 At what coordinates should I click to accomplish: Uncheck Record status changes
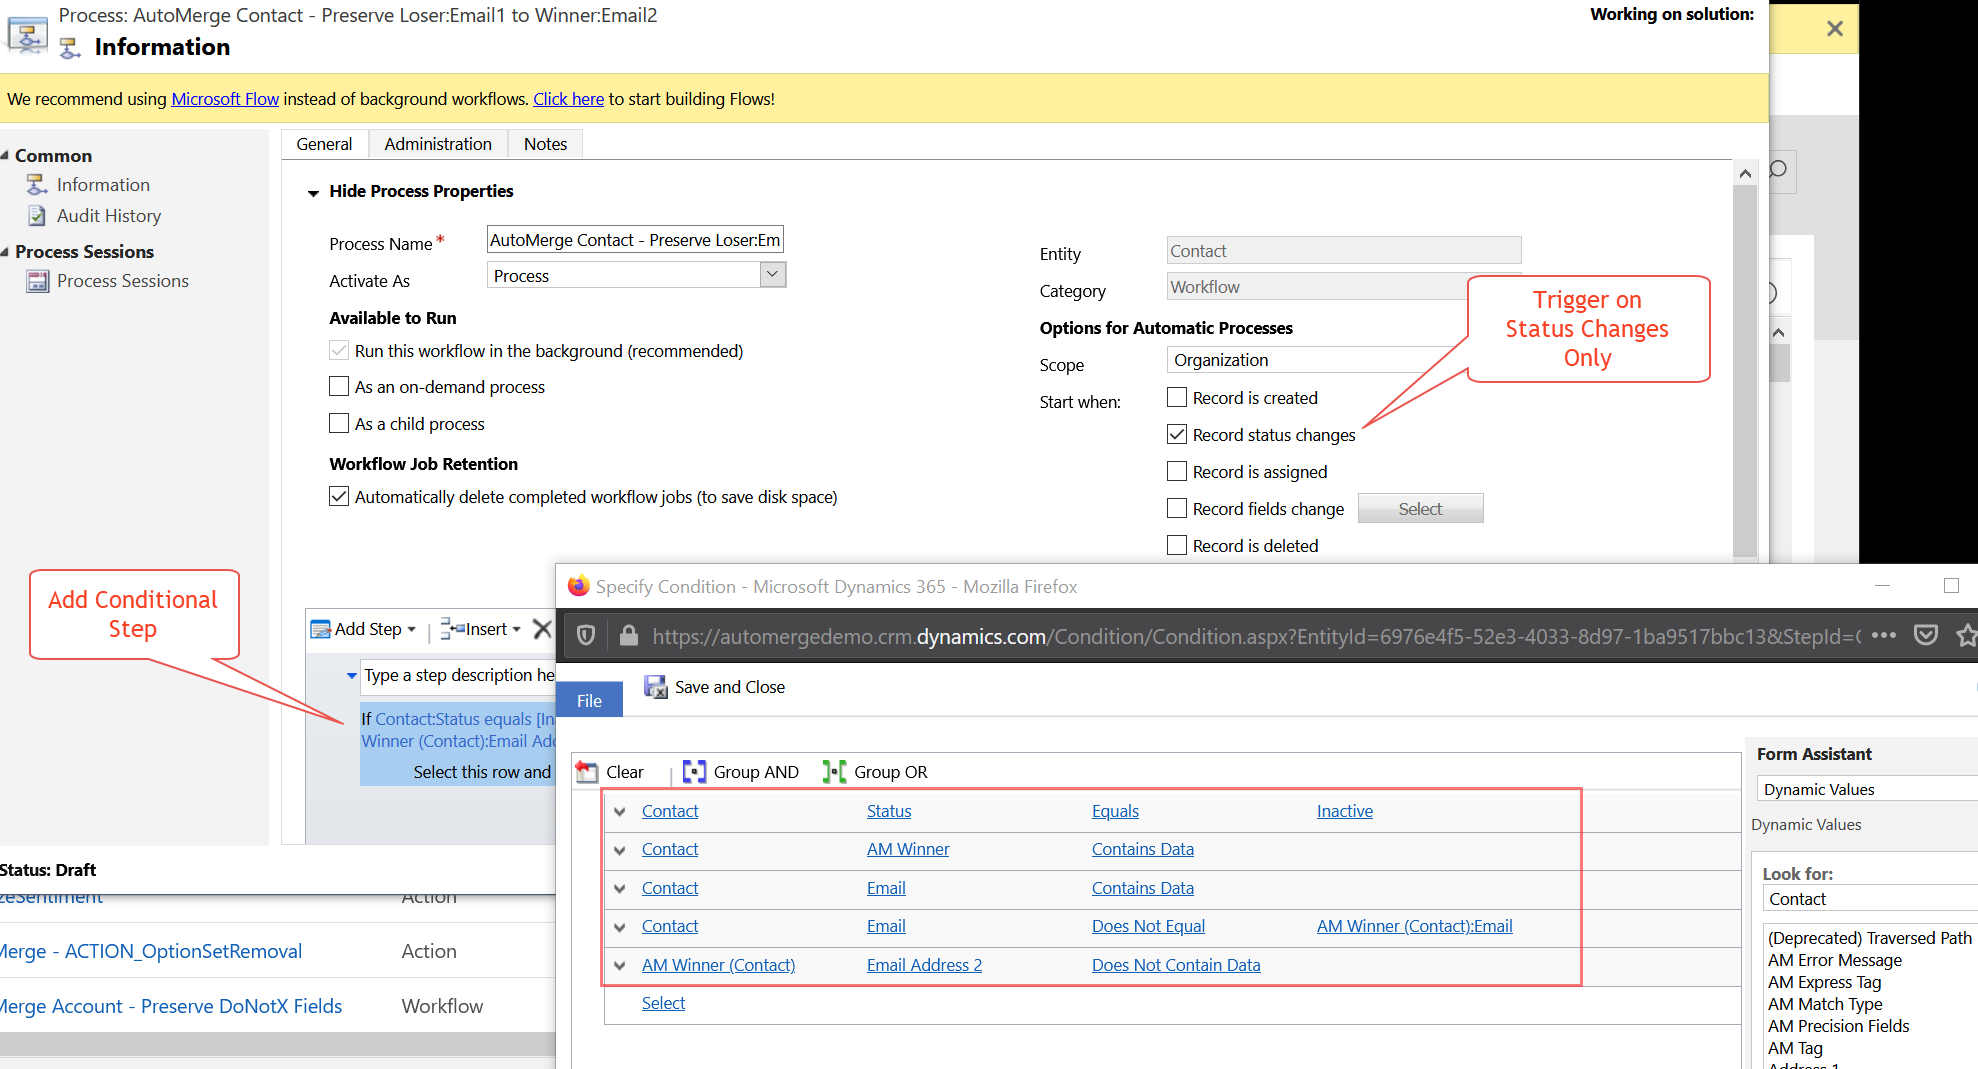click(1177, 435)
